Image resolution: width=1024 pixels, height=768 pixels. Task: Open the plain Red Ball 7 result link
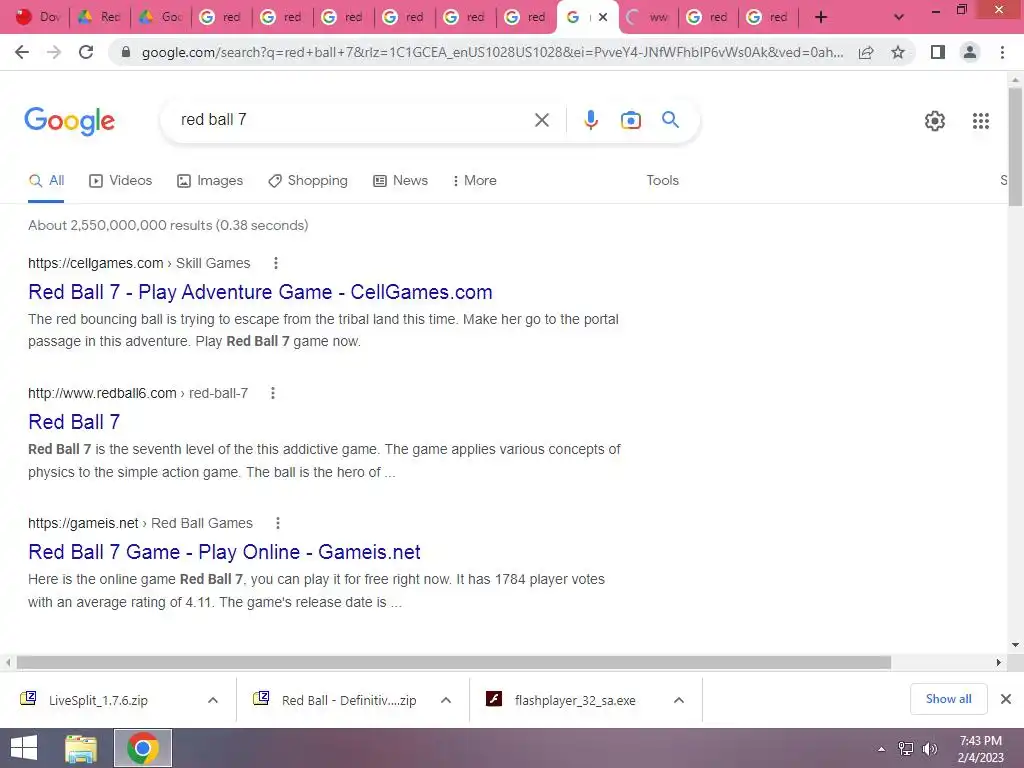coord(74,422)
